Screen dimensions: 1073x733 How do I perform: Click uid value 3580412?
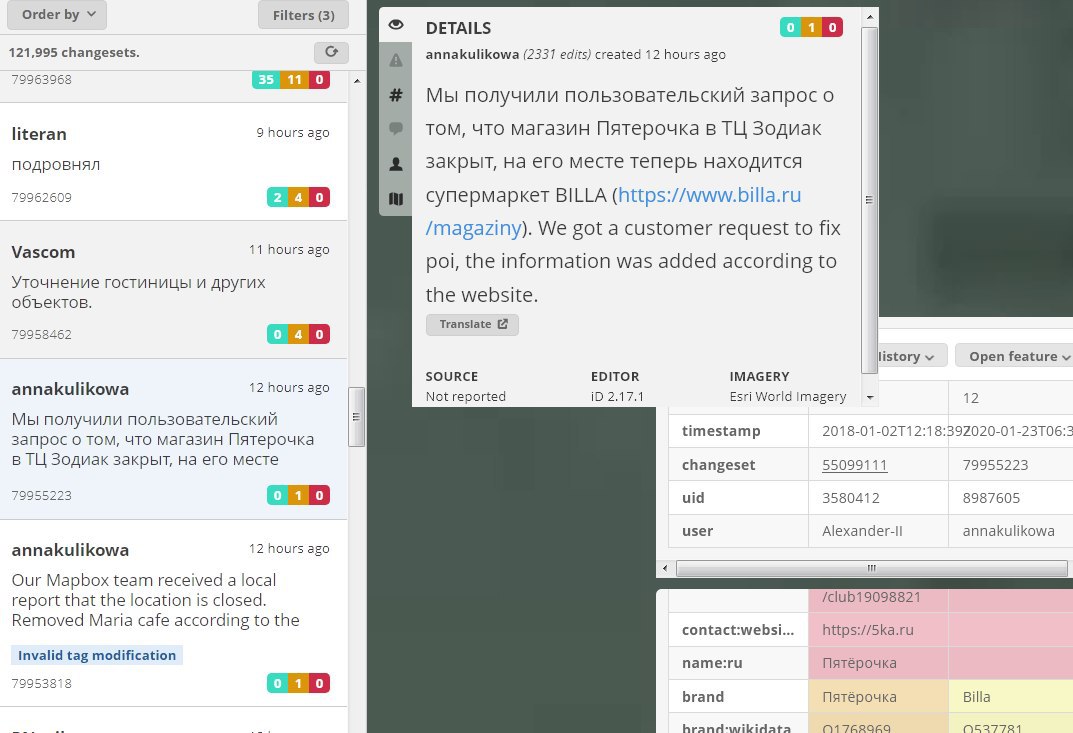(851, 498)
